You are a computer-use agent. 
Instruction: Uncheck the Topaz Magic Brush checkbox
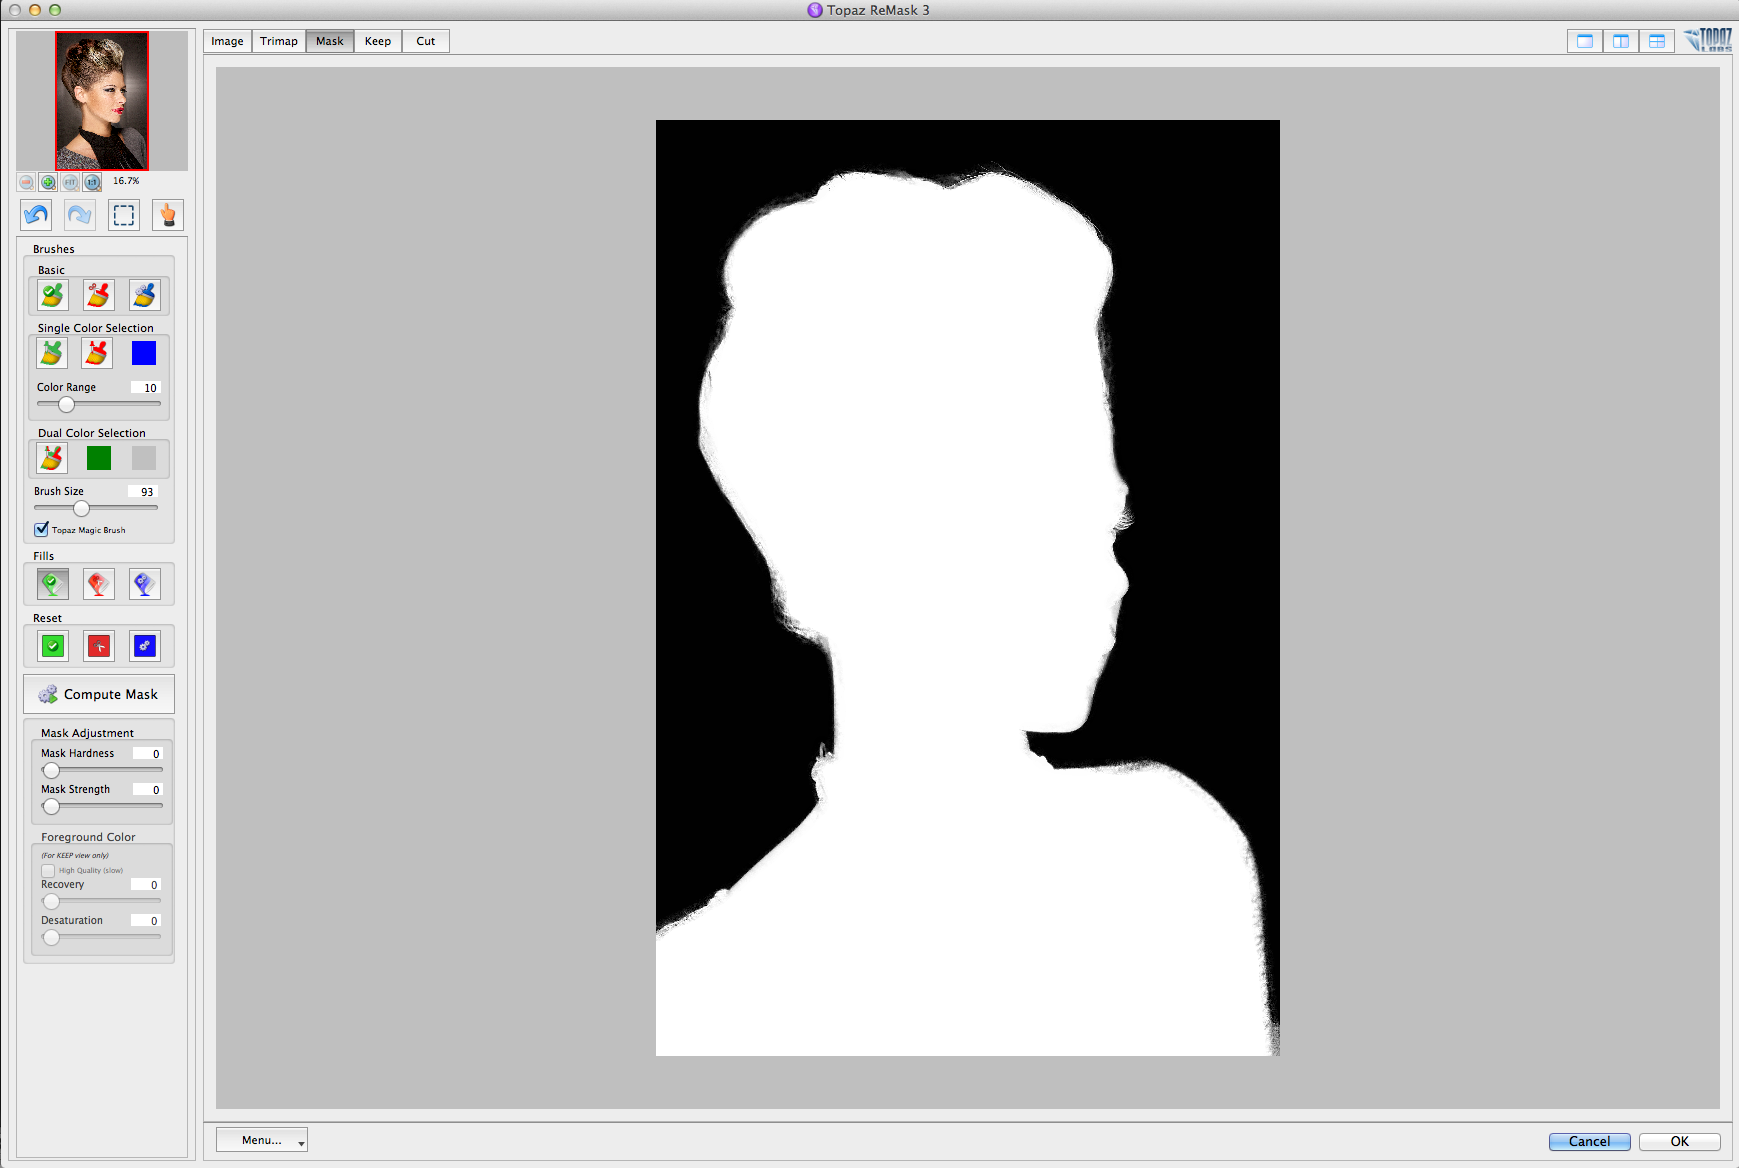pos(42,529)
